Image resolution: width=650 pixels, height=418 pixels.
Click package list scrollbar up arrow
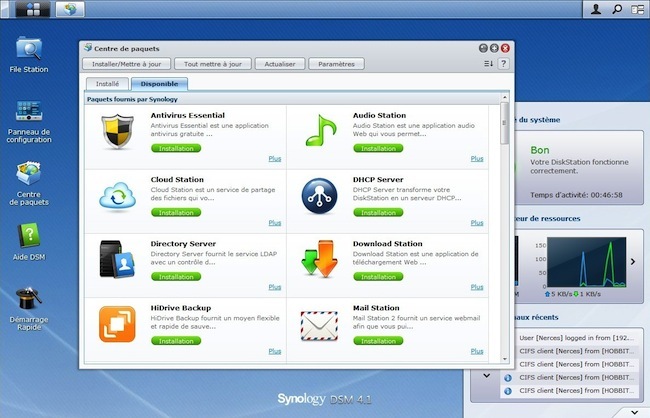(504, 97)
